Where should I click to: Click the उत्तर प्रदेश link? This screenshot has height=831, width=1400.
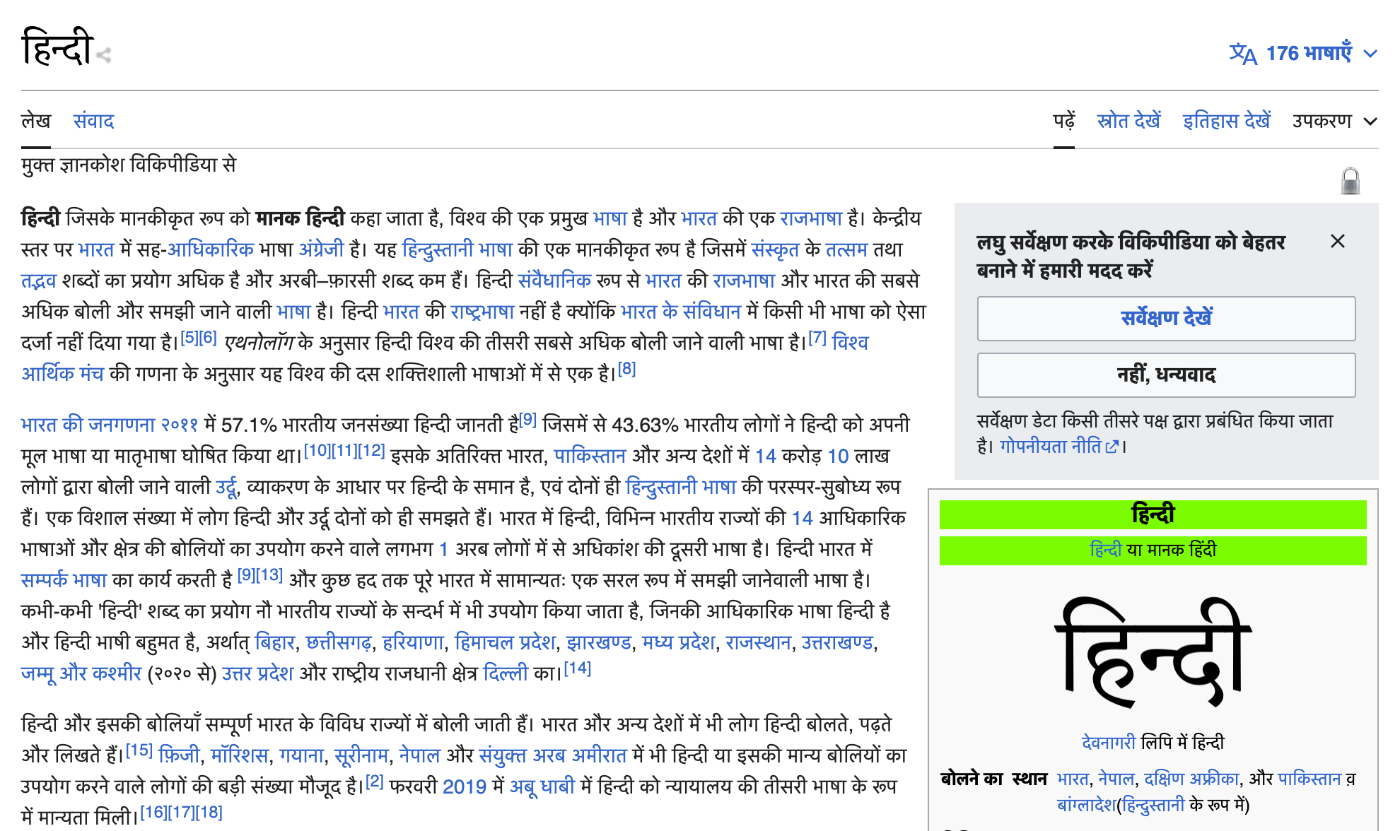click(x=258, y=672)
